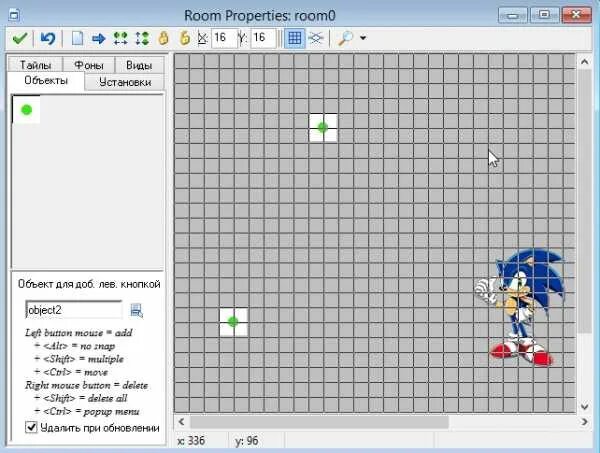
Task: Lock all instances with closed padlock
Action: click(163, 38)
